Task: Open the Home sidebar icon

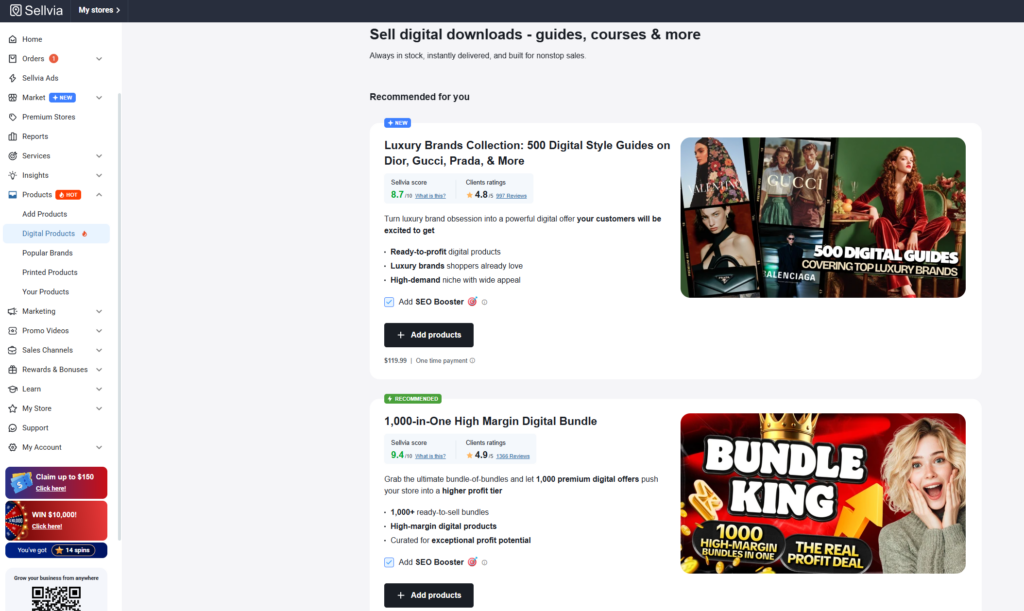Action: tap(12, 39)
